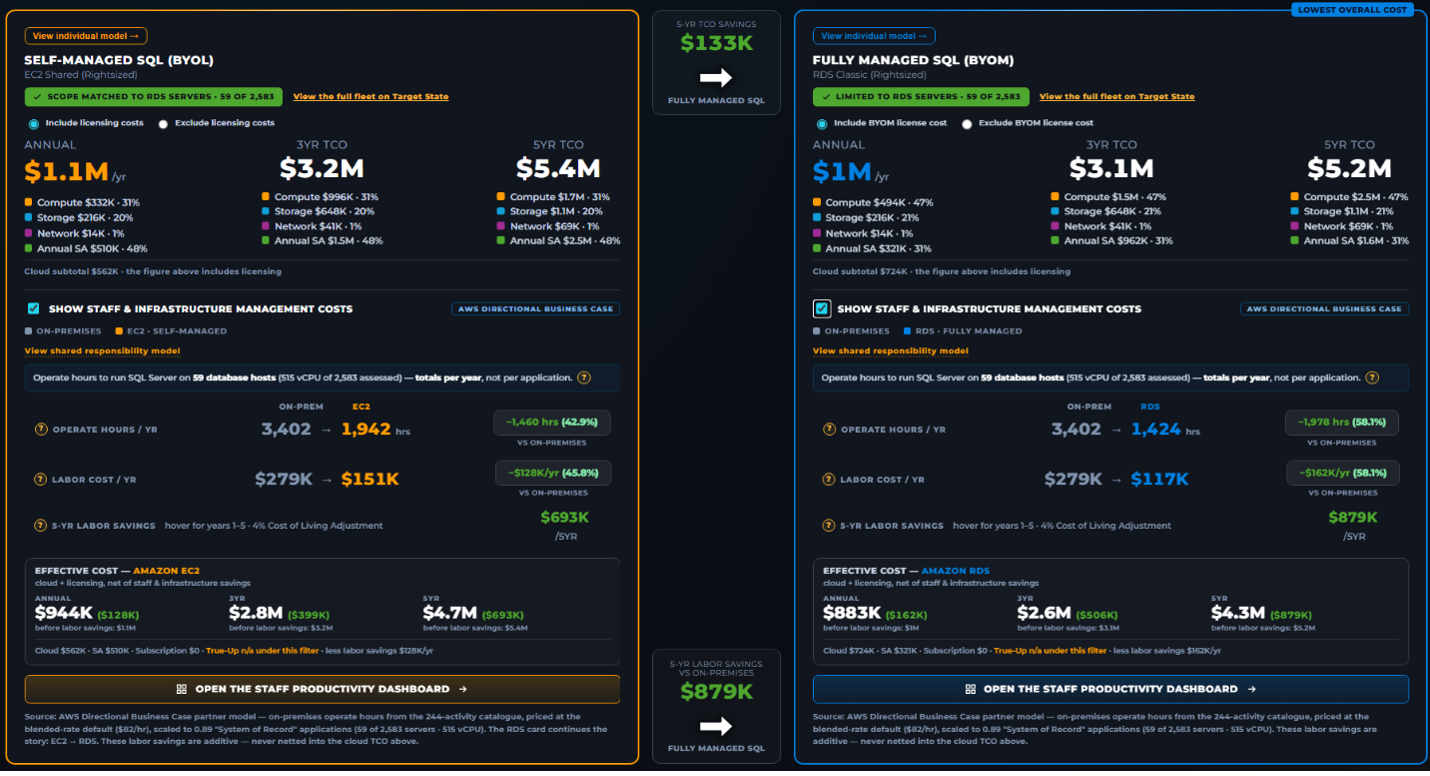
Task: Click arrow in 5-Yr Labor Savings tile
Action: coord(716,726)
